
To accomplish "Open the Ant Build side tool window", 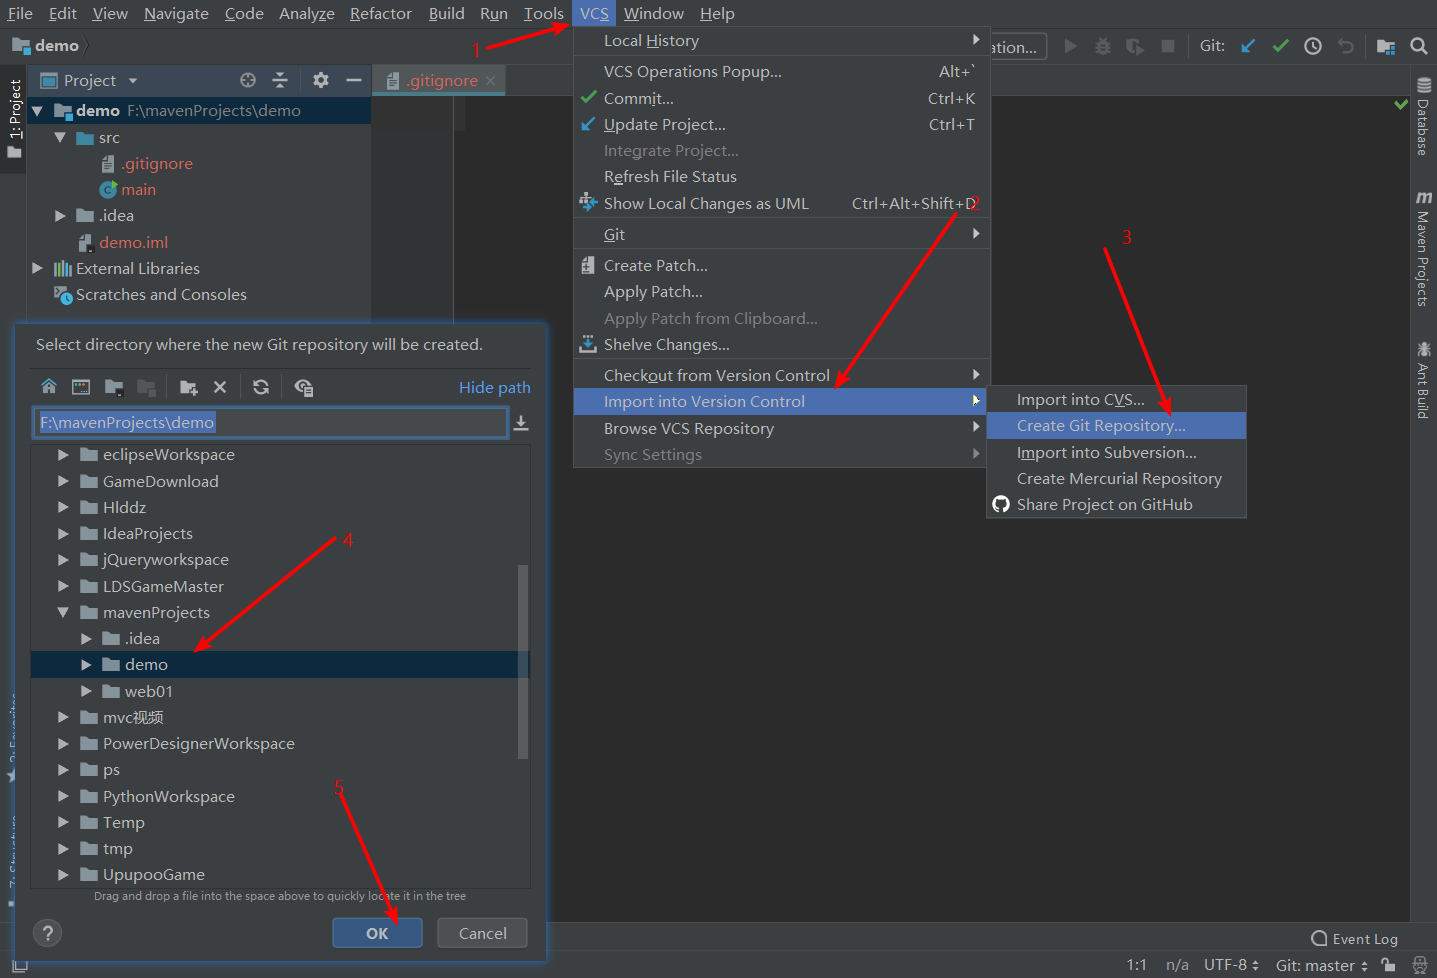I will pos(1423,380).
